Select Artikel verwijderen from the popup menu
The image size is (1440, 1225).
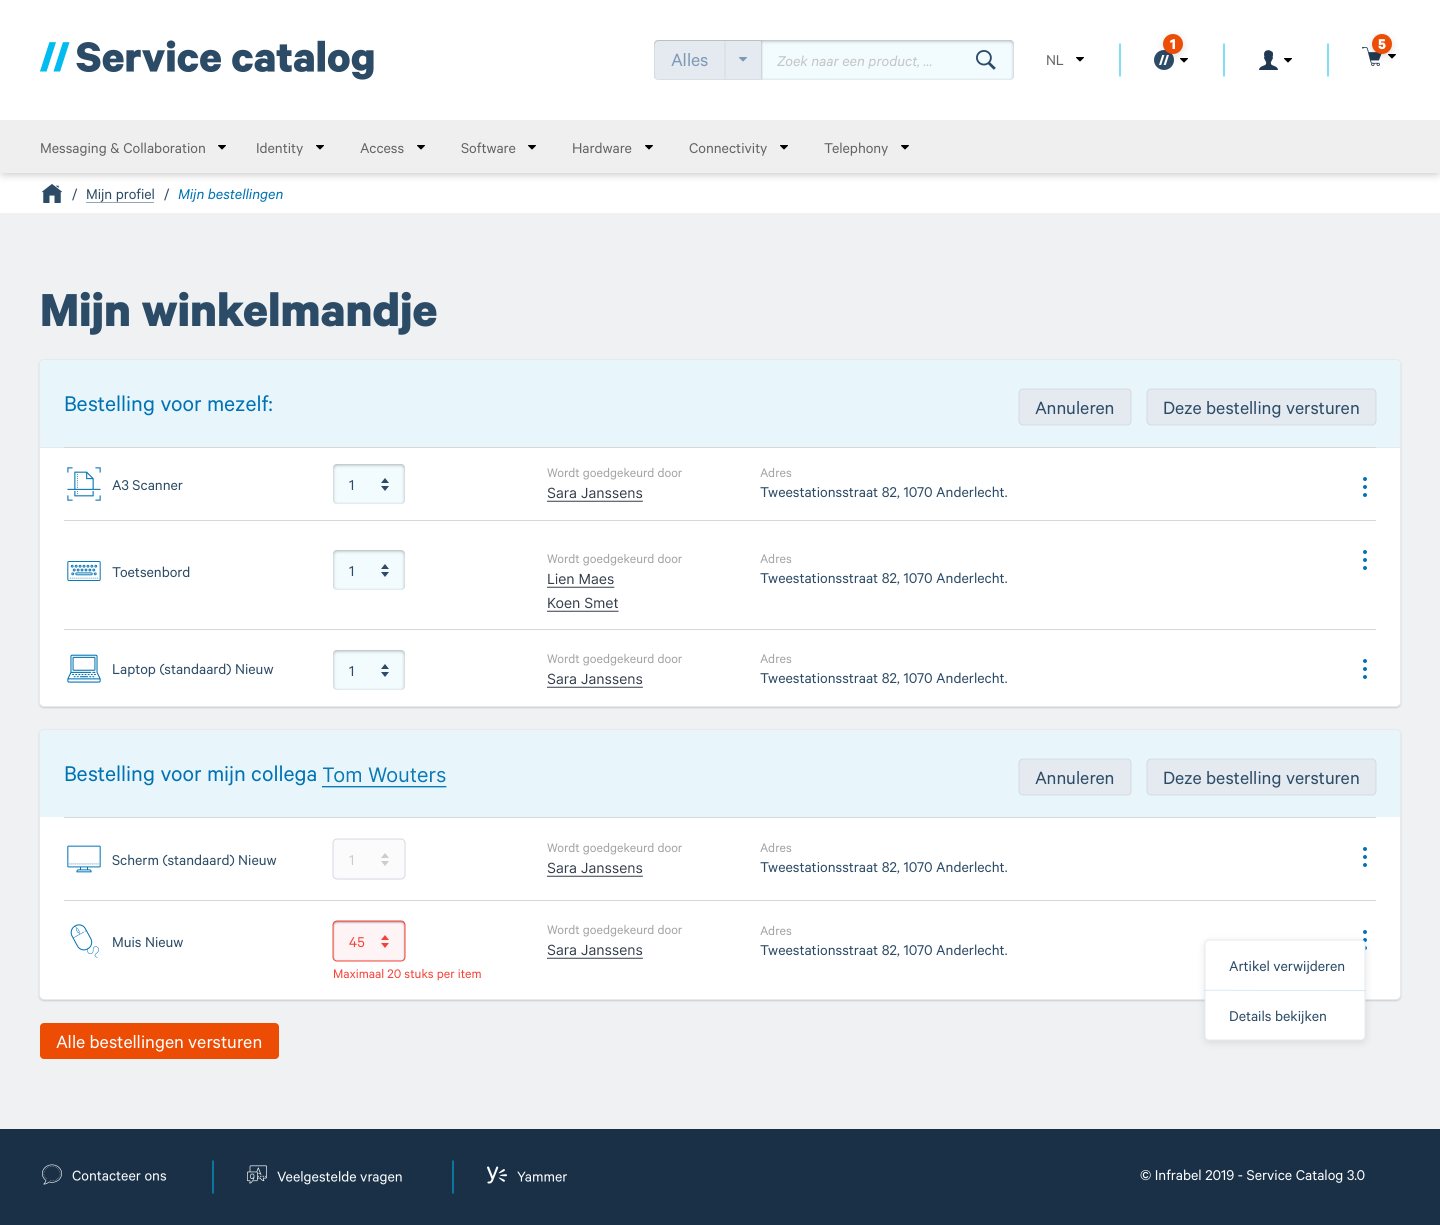1285,966
